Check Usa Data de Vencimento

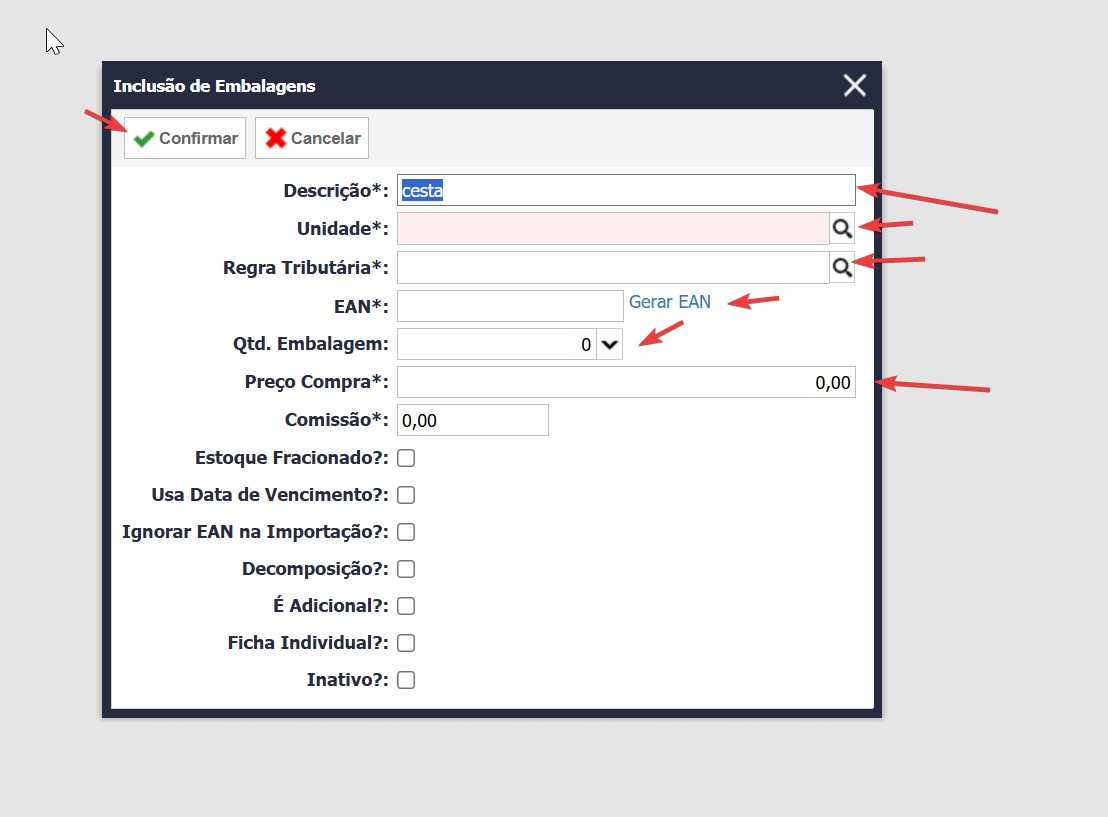point(406,495)
